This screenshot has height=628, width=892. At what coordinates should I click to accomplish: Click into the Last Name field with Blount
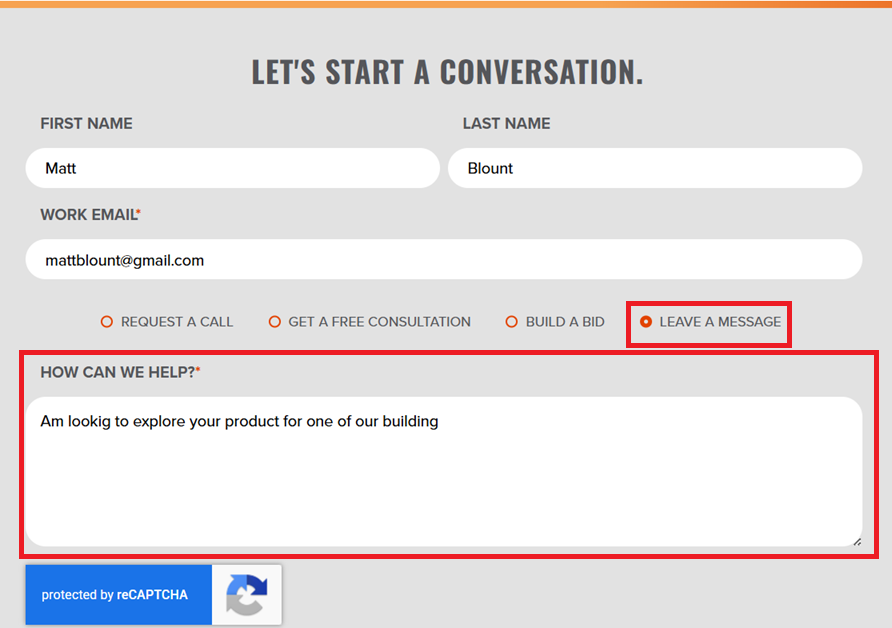click(x=655, y=168)
